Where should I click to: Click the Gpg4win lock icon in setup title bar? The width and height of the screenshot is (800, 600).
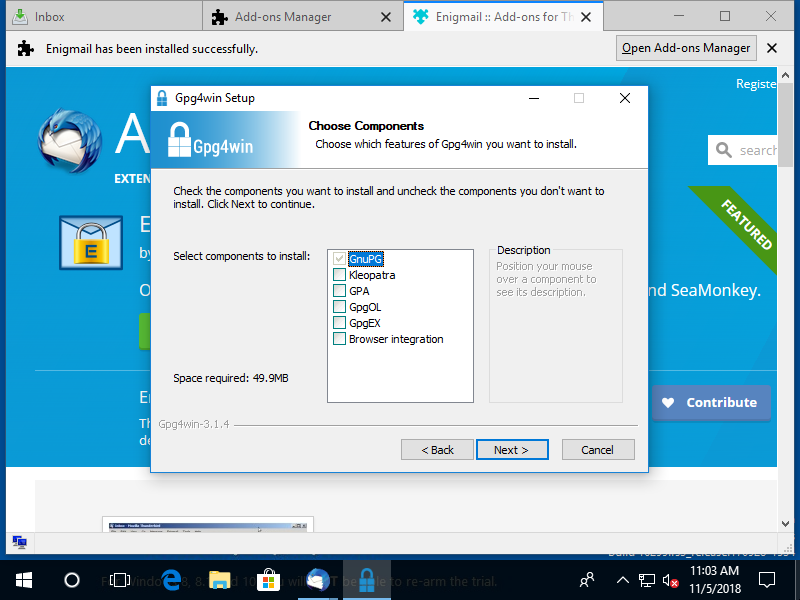[x=162, y=98]
